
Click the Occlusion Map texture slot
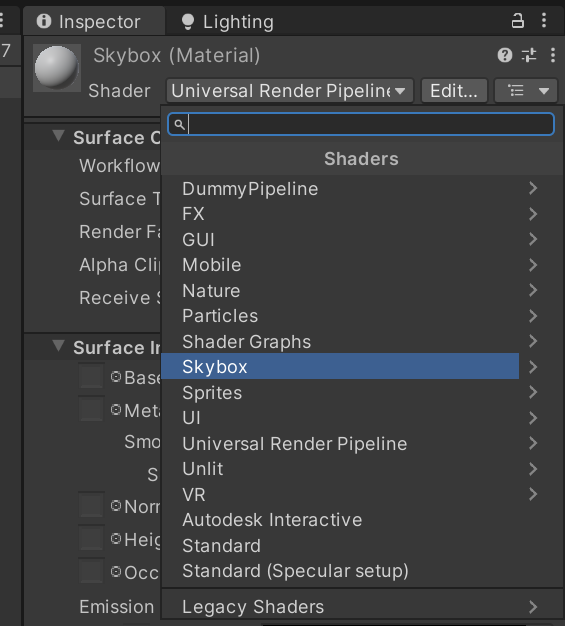coord(91,571)
